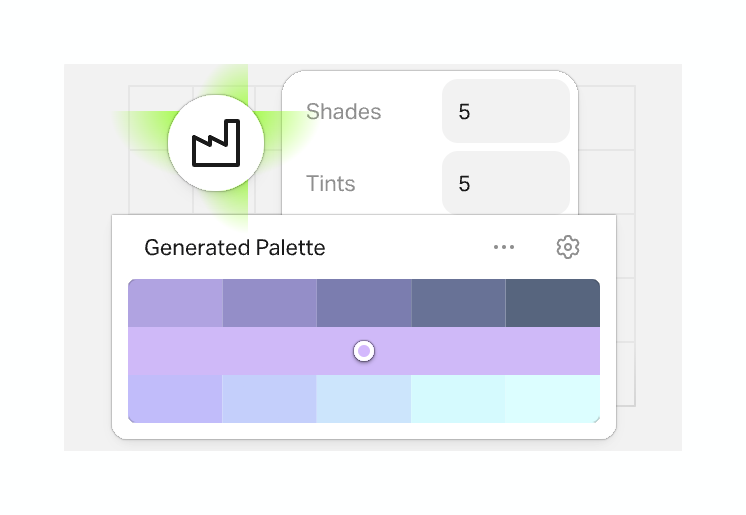Click the Tints label

tap(330, 183)
